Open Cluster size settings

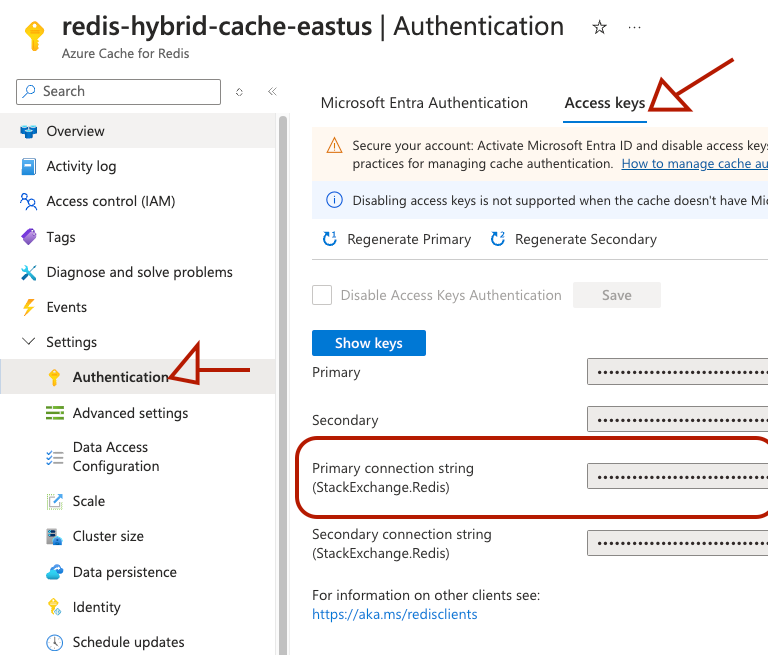pos(138,536)
